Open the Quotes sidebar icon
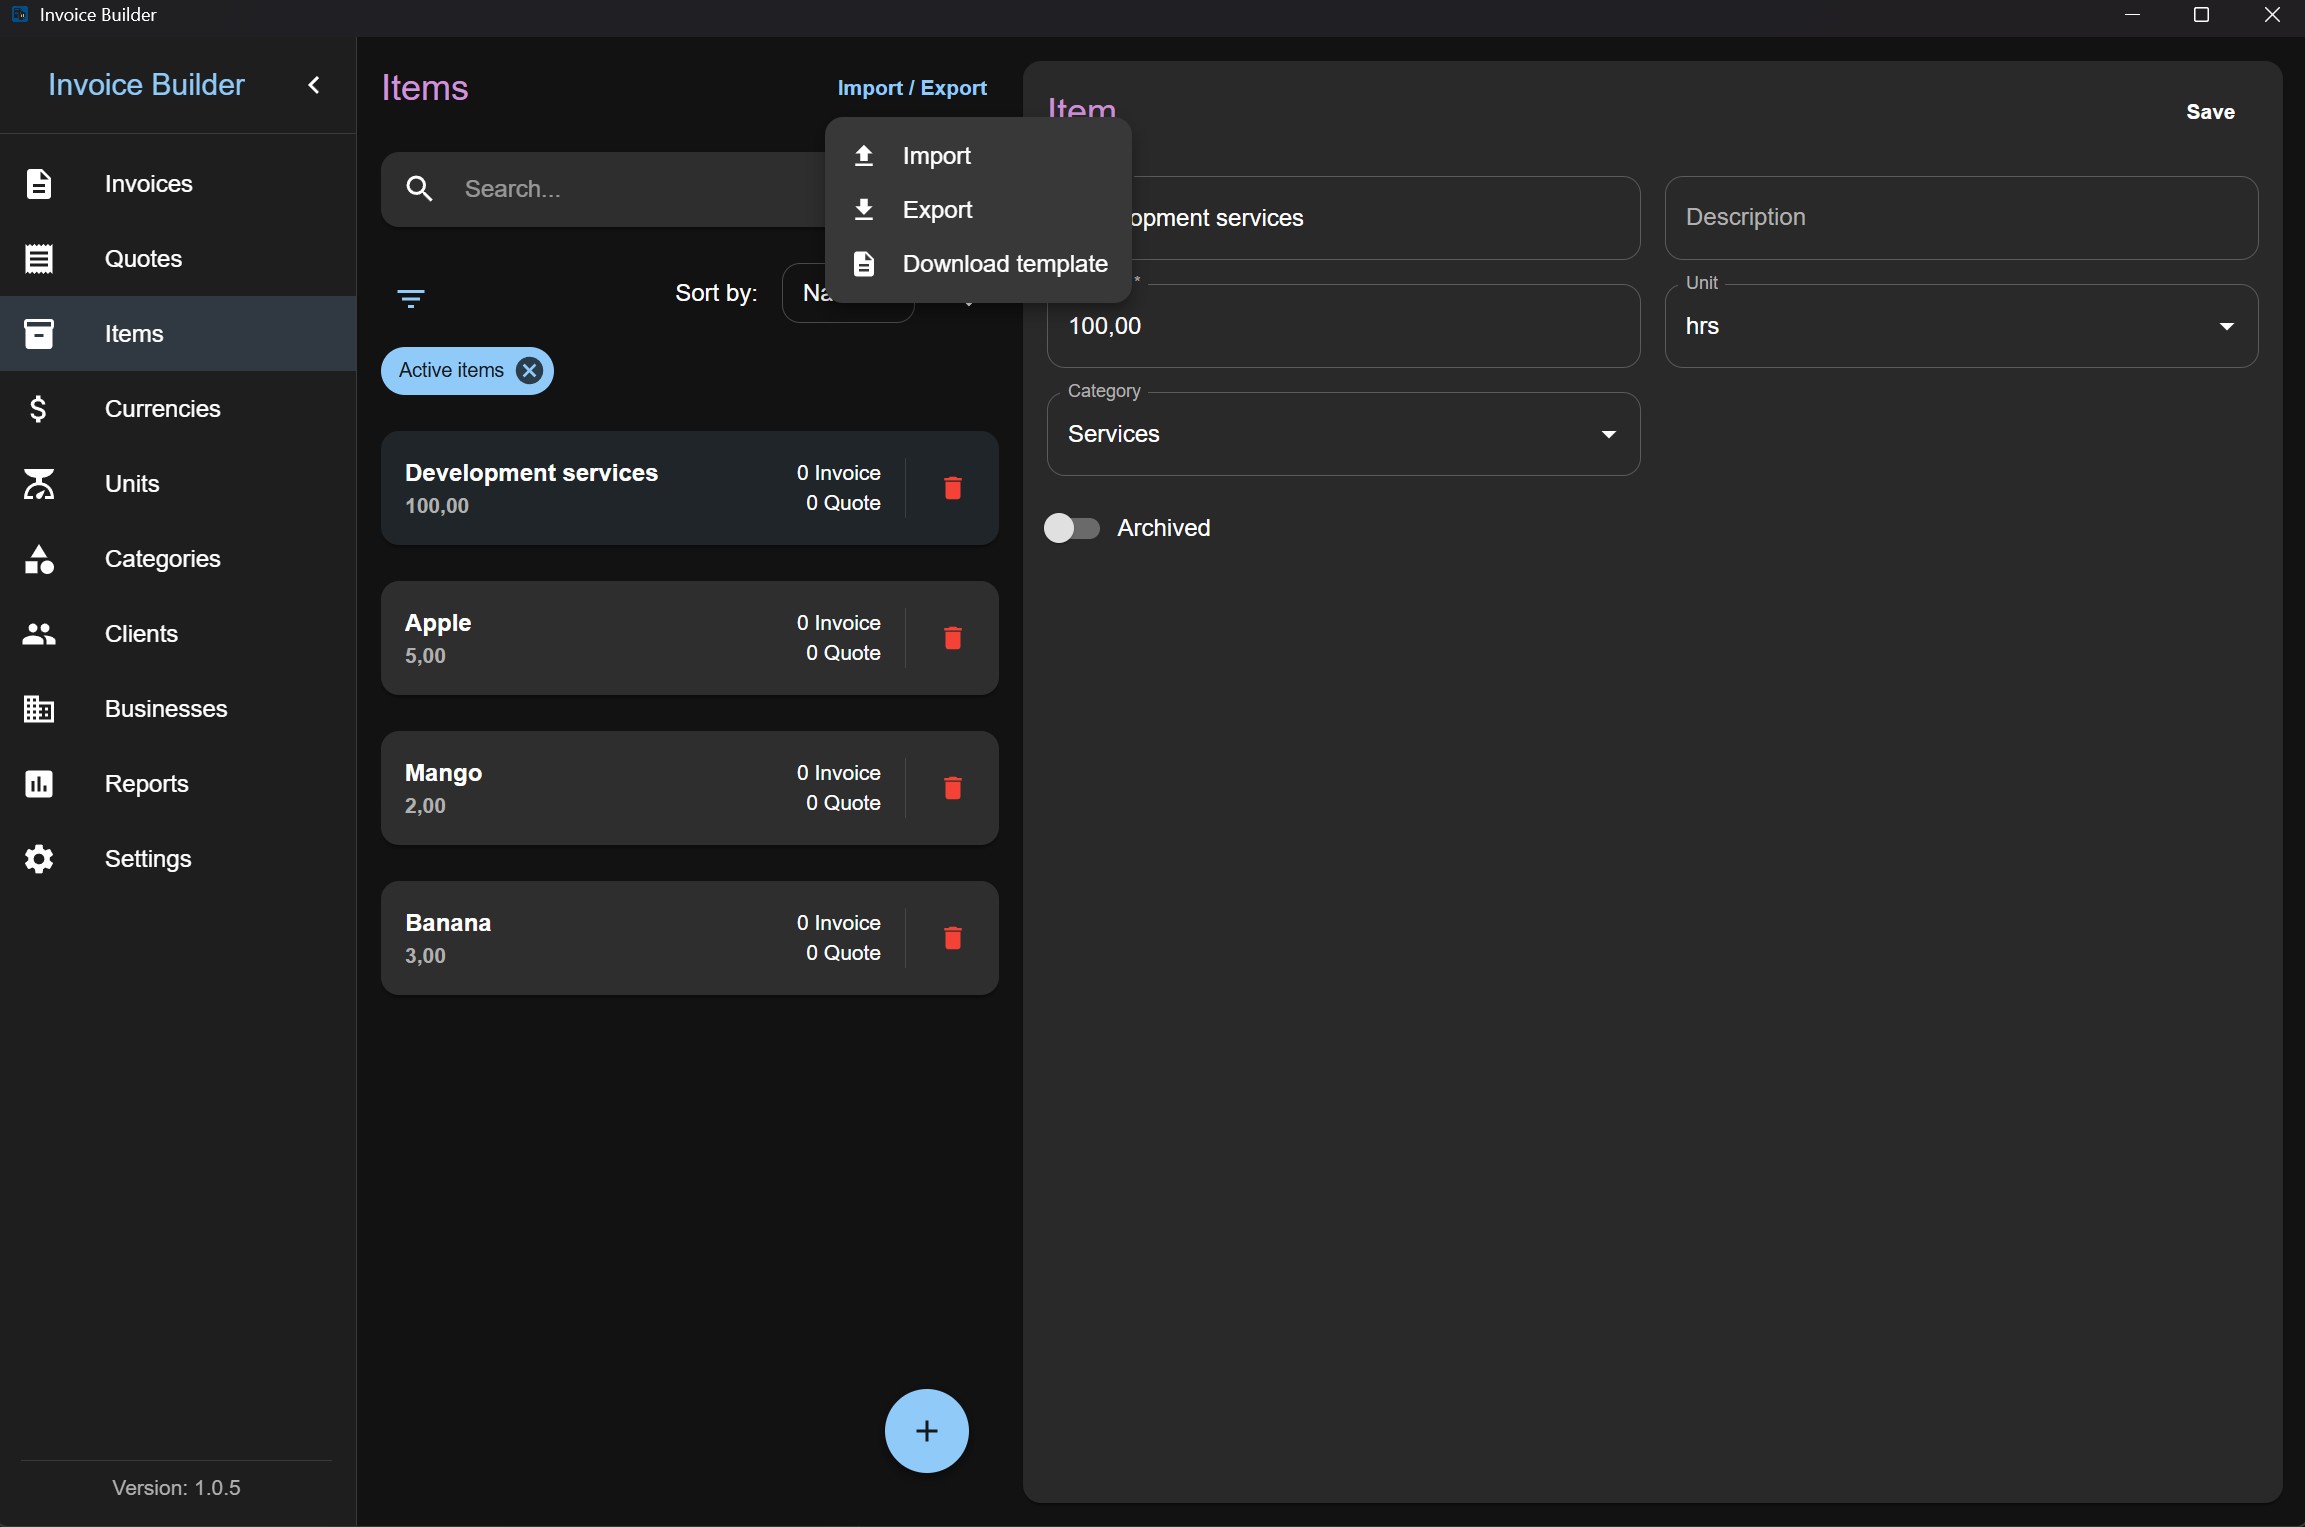This screenshot has width=2305, height=1527. (x=39, y=259)
